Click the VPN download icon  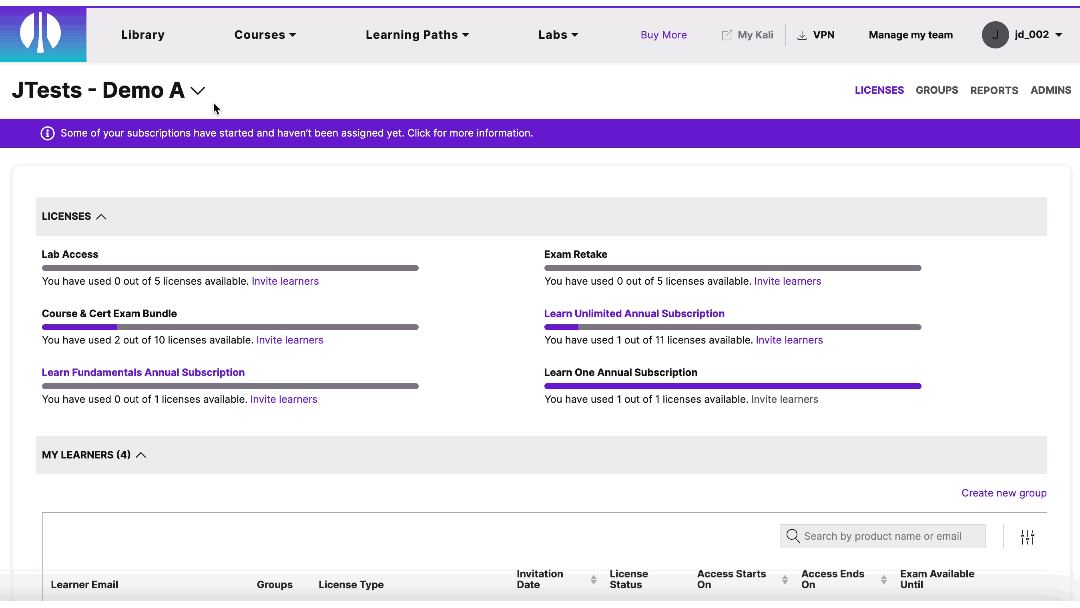click(800, 34)
